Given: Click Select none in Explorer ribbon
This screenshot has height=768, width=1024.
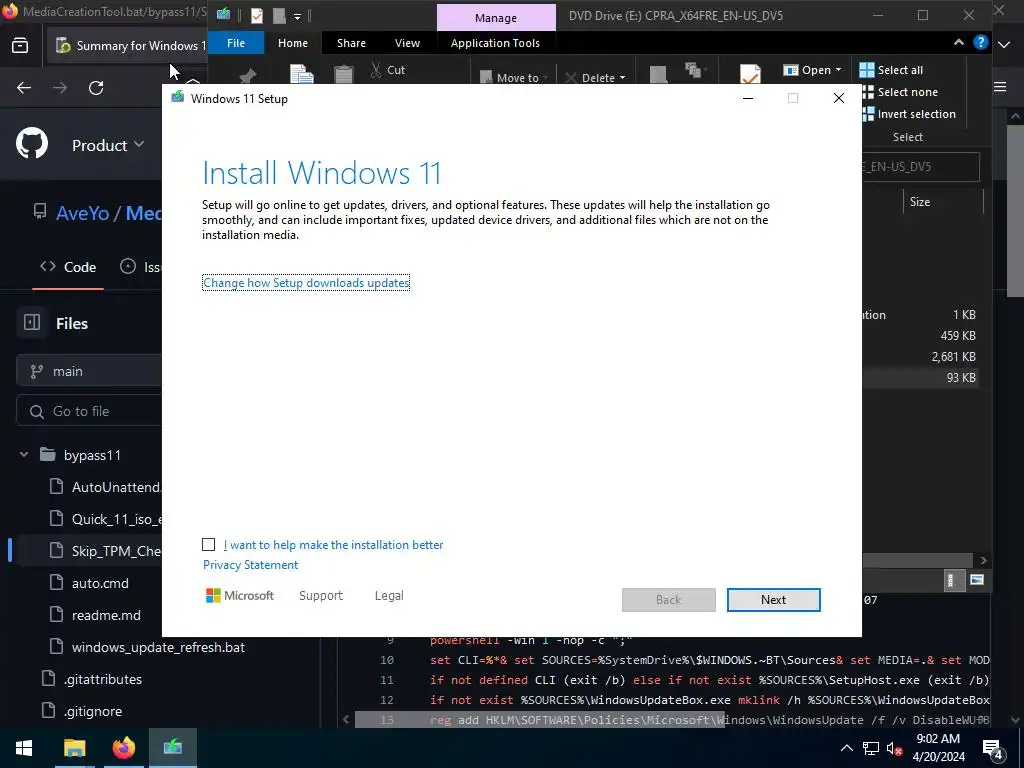Looking at the screenshot, I should 900,92.
